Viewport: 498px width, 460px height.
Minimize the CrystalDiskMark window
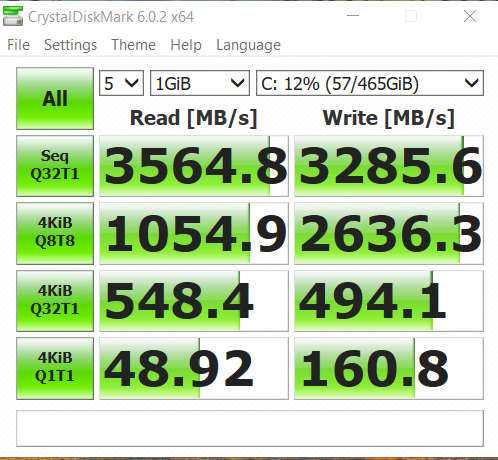[353, 16]
